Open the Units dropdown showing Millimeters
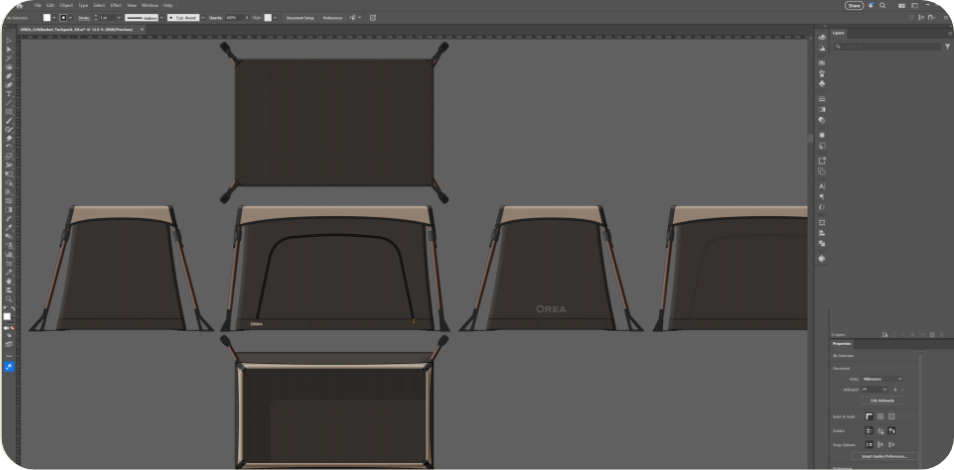Image resolution: width=954 pixels, height=470 pixels. pos(881,379)
